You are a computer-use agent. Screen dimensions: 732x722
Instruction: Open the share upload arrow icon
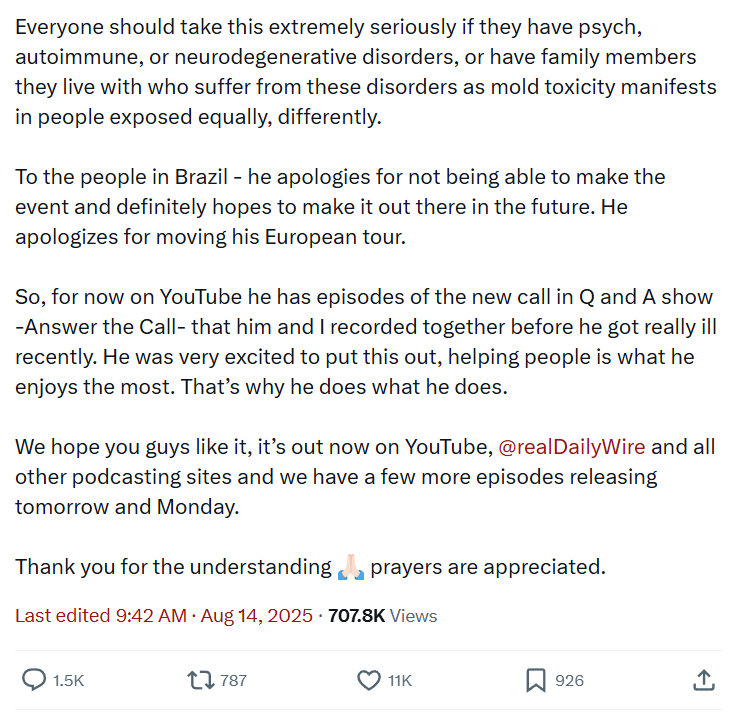704,680
